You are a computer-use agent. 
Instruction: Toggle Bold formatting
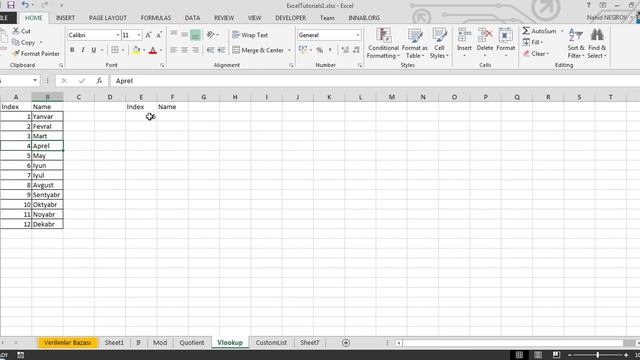click(72, 50)
